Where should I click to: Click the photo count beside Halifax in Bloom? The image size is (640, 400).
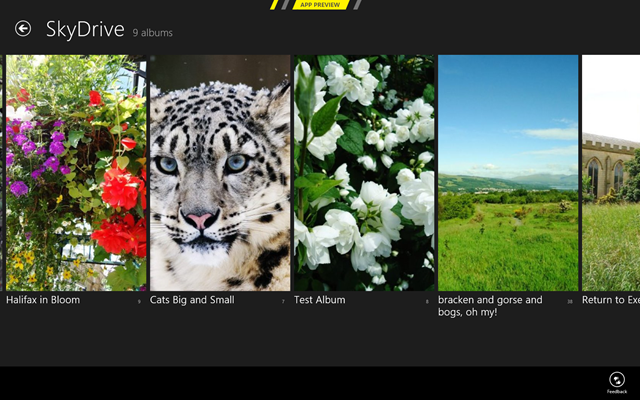point(139,302)
